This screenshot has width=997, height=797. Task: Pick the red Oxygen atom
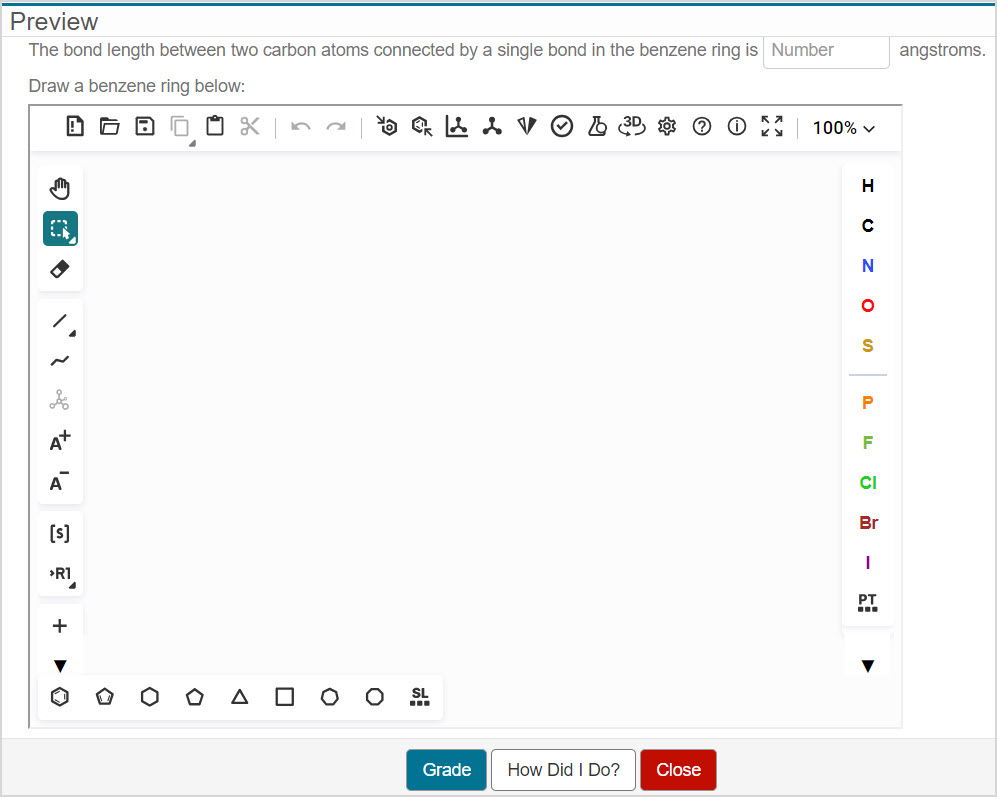pos(868,306)
